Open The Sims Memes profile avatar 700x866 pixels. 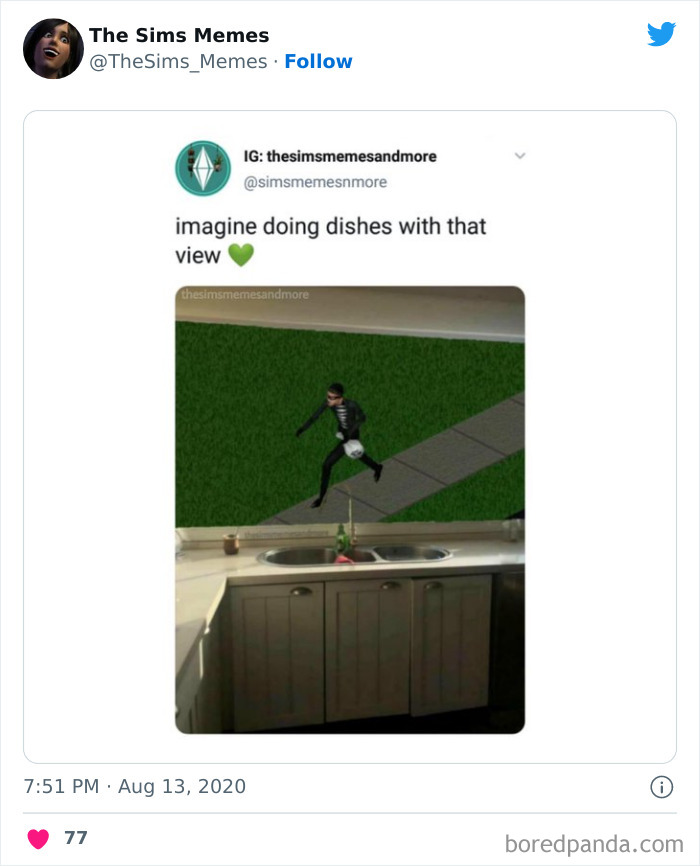[x=52, y=45]
